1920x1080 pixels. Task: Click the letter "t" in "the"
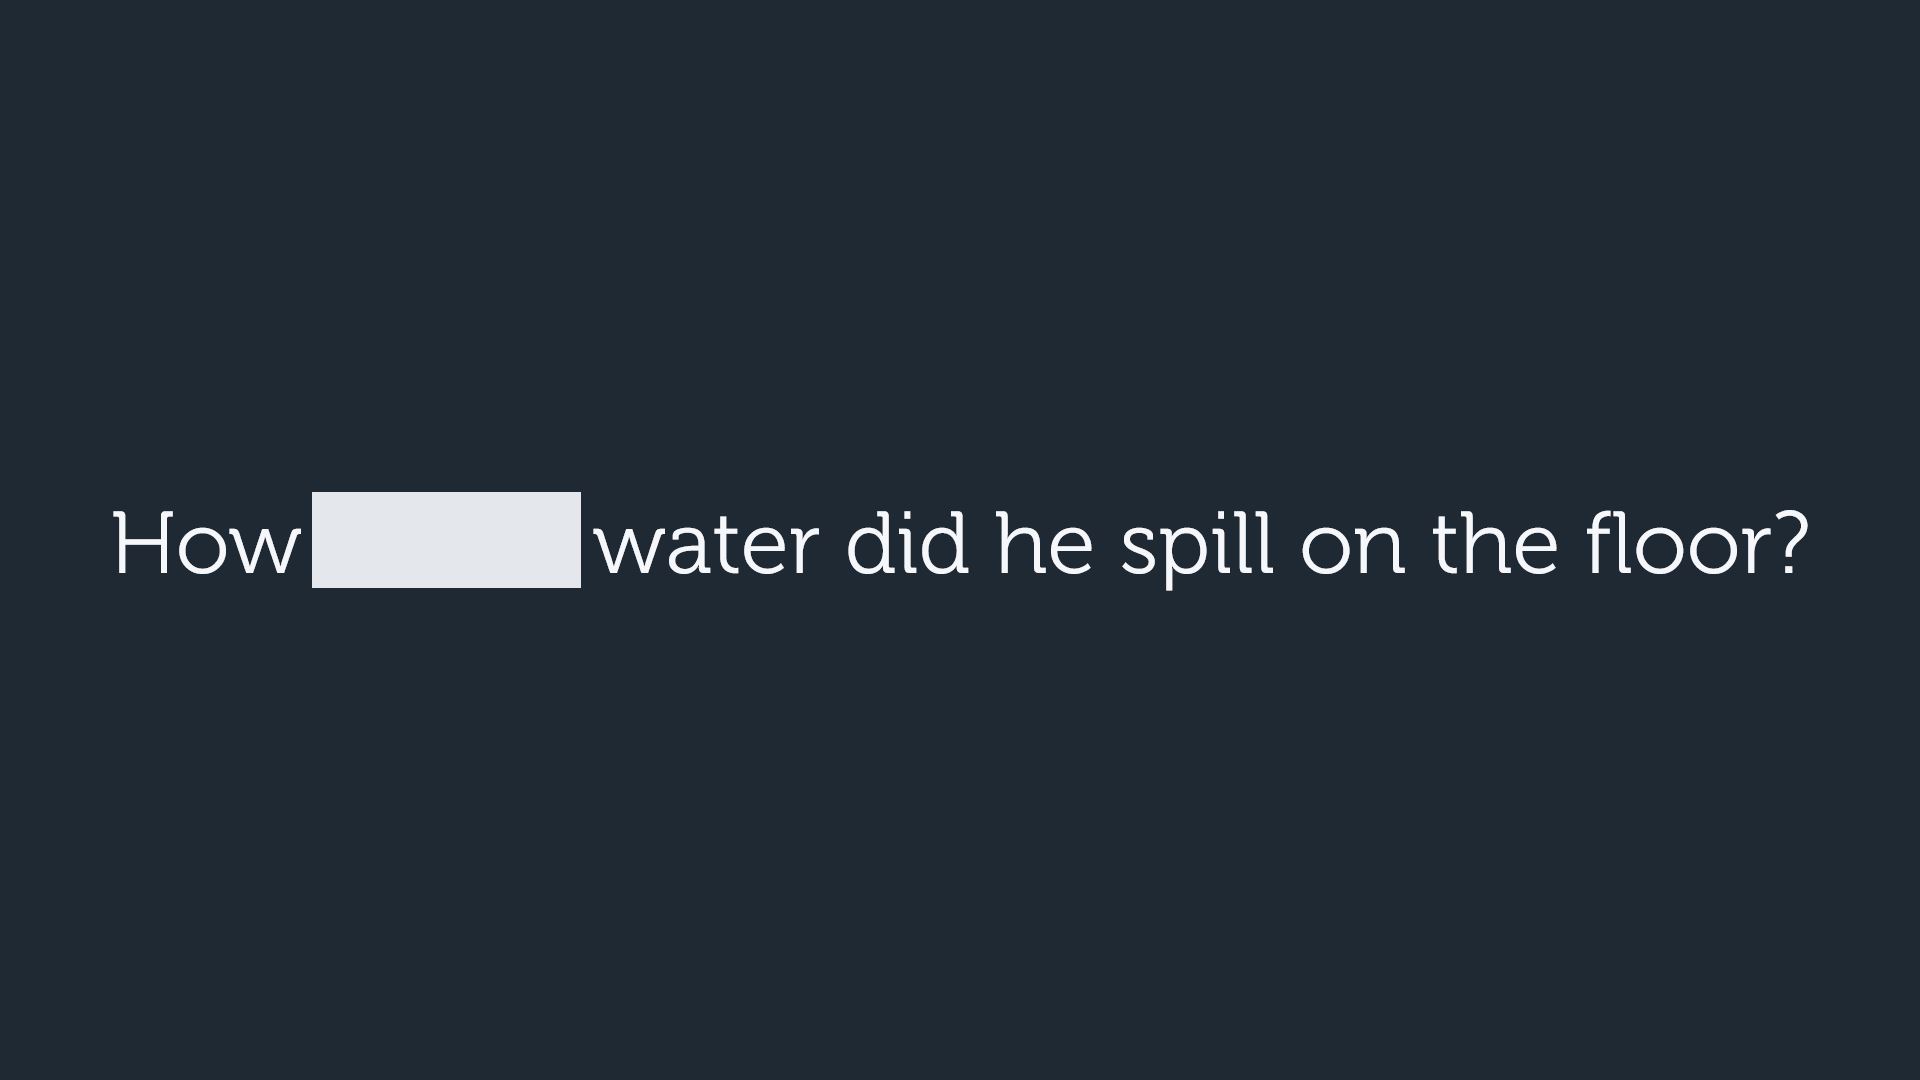click(1445, 545)
